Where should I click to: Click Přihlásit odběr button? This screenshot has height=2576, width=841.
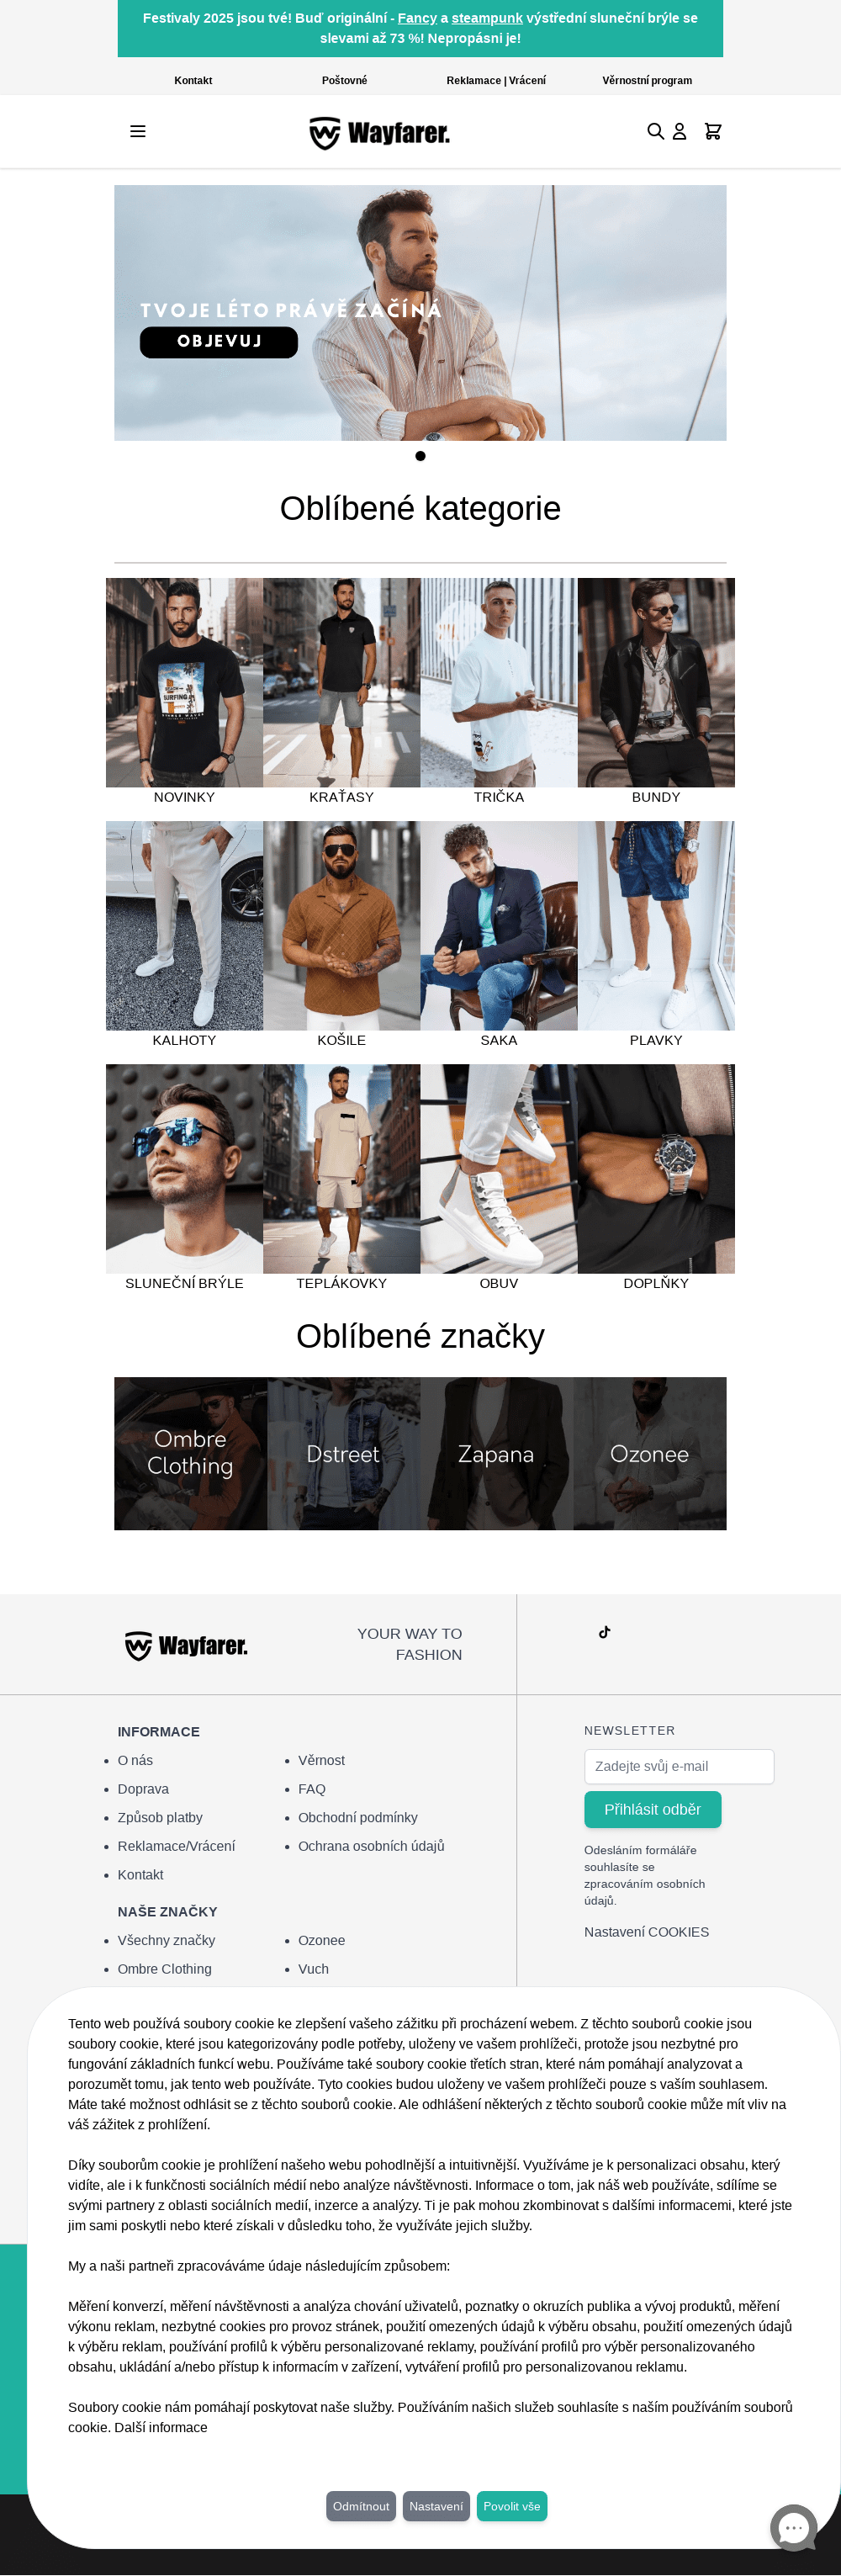tap(652, 1809)
